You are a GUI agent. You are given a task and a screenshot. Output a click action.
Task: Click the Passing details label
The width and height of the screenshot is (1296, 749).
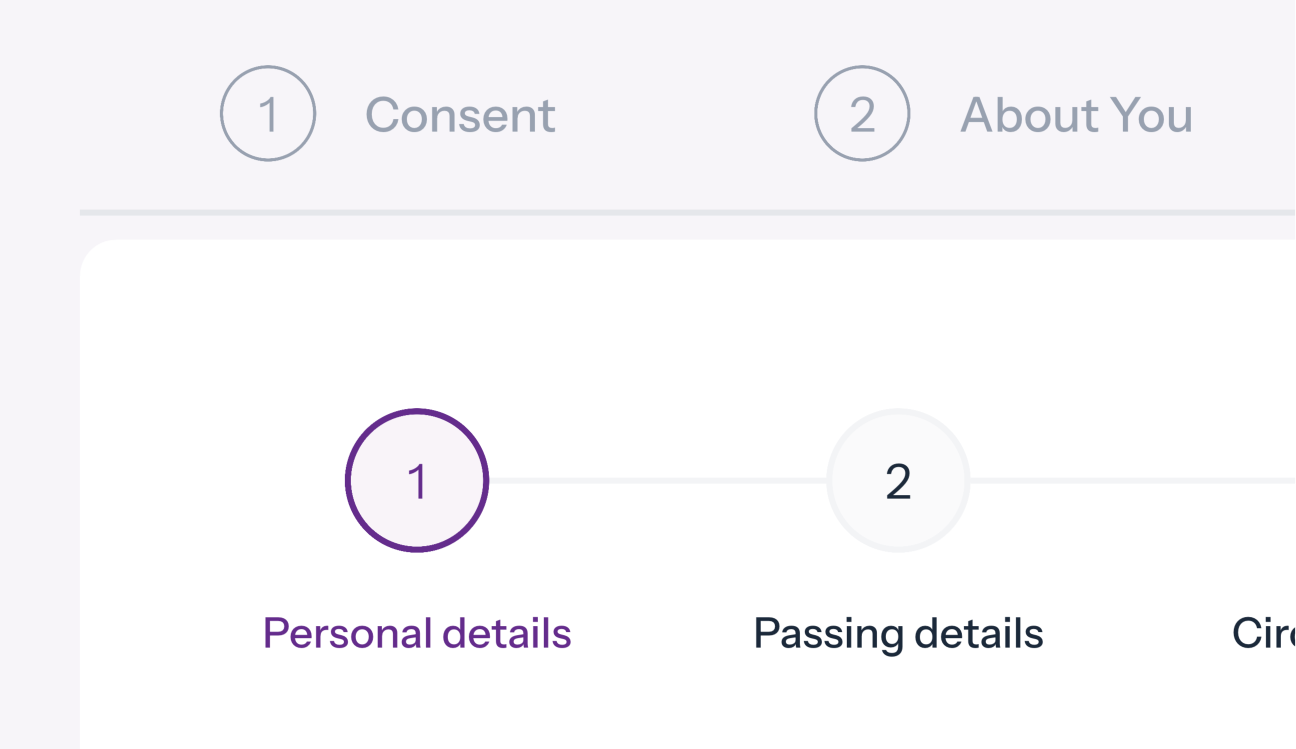898,633
